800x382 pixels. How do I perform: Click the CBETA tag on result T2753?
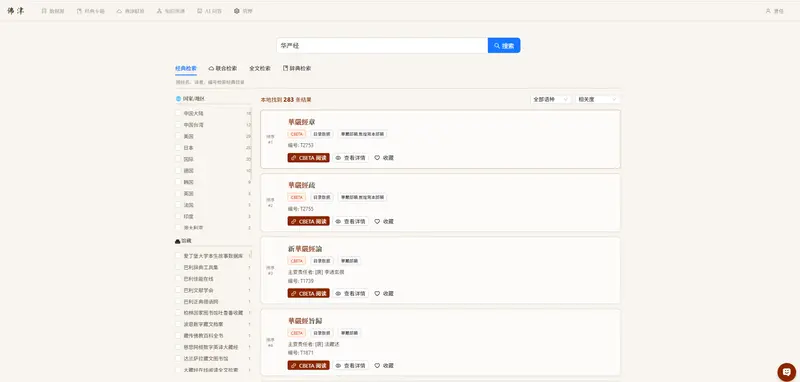click(x=296, y=134)
